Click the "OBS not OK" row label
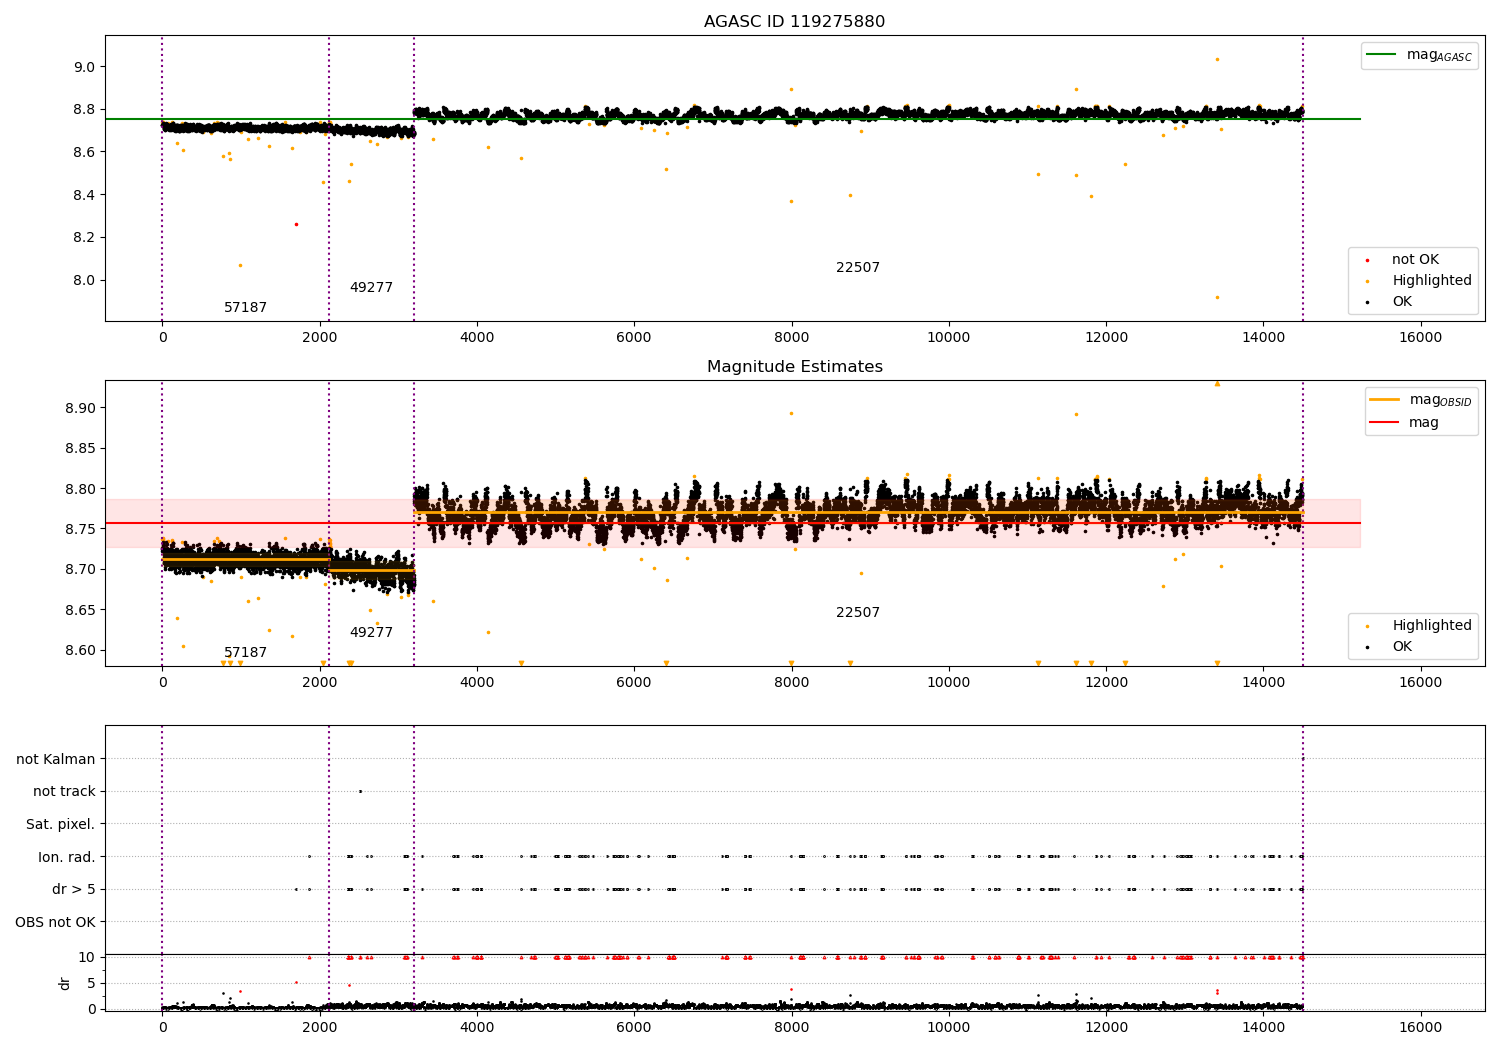1500x1050 pixels. pyautogui.click(x=56, y=923)
